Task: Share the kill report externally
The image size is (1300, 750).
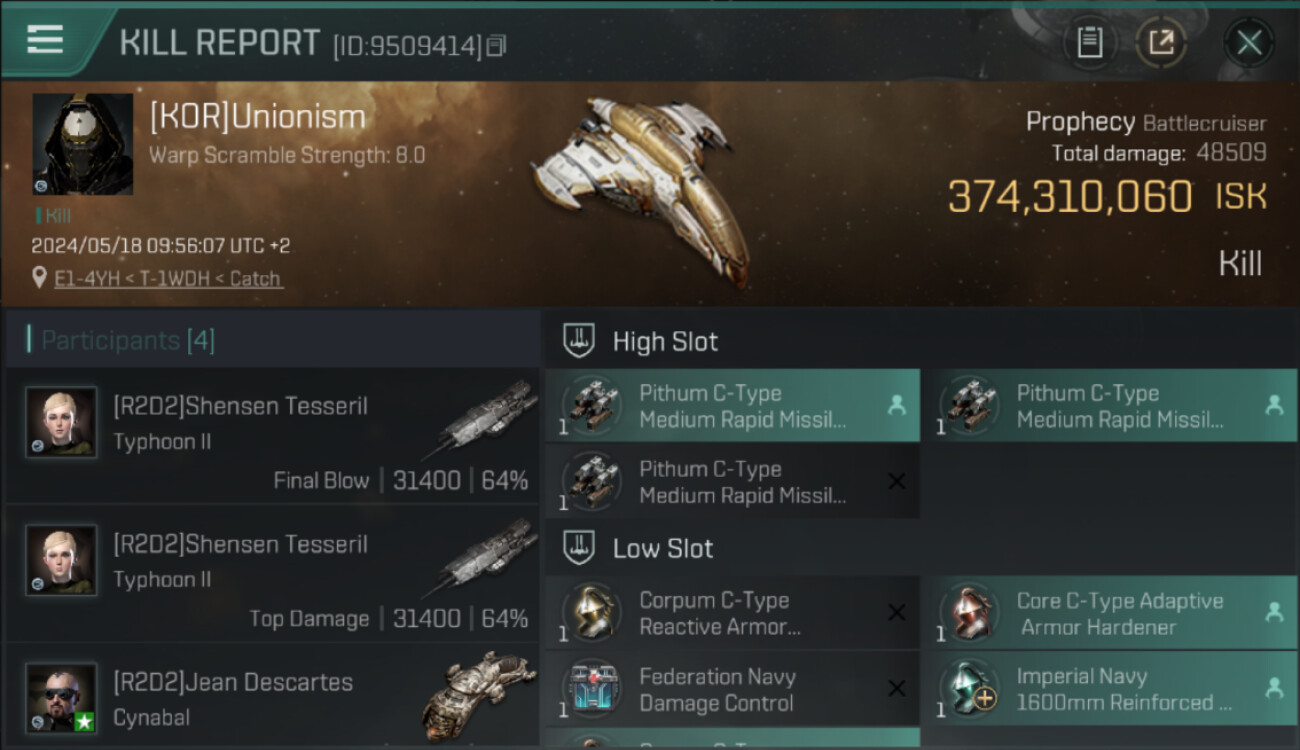Action: (1161, 43)
